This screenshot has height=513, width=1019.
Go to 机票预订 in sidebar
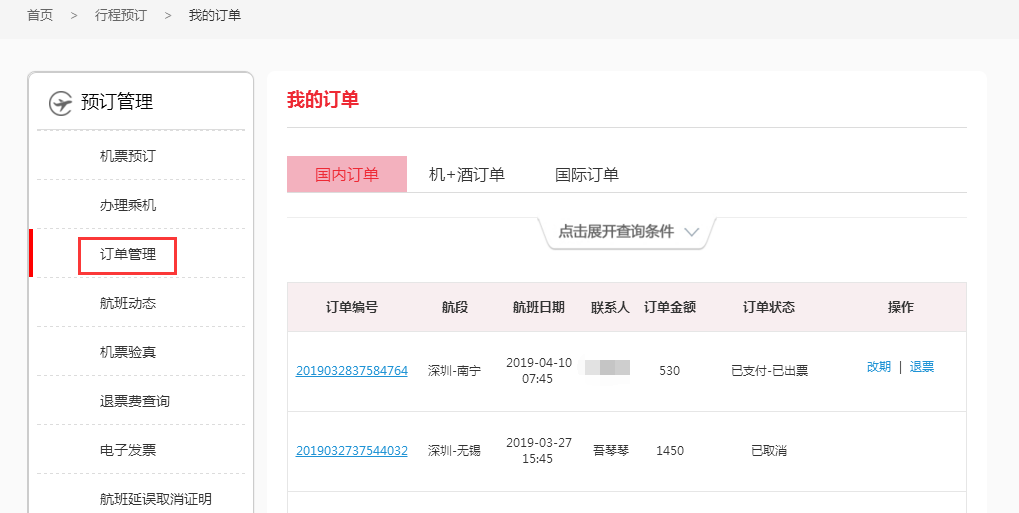128,156
